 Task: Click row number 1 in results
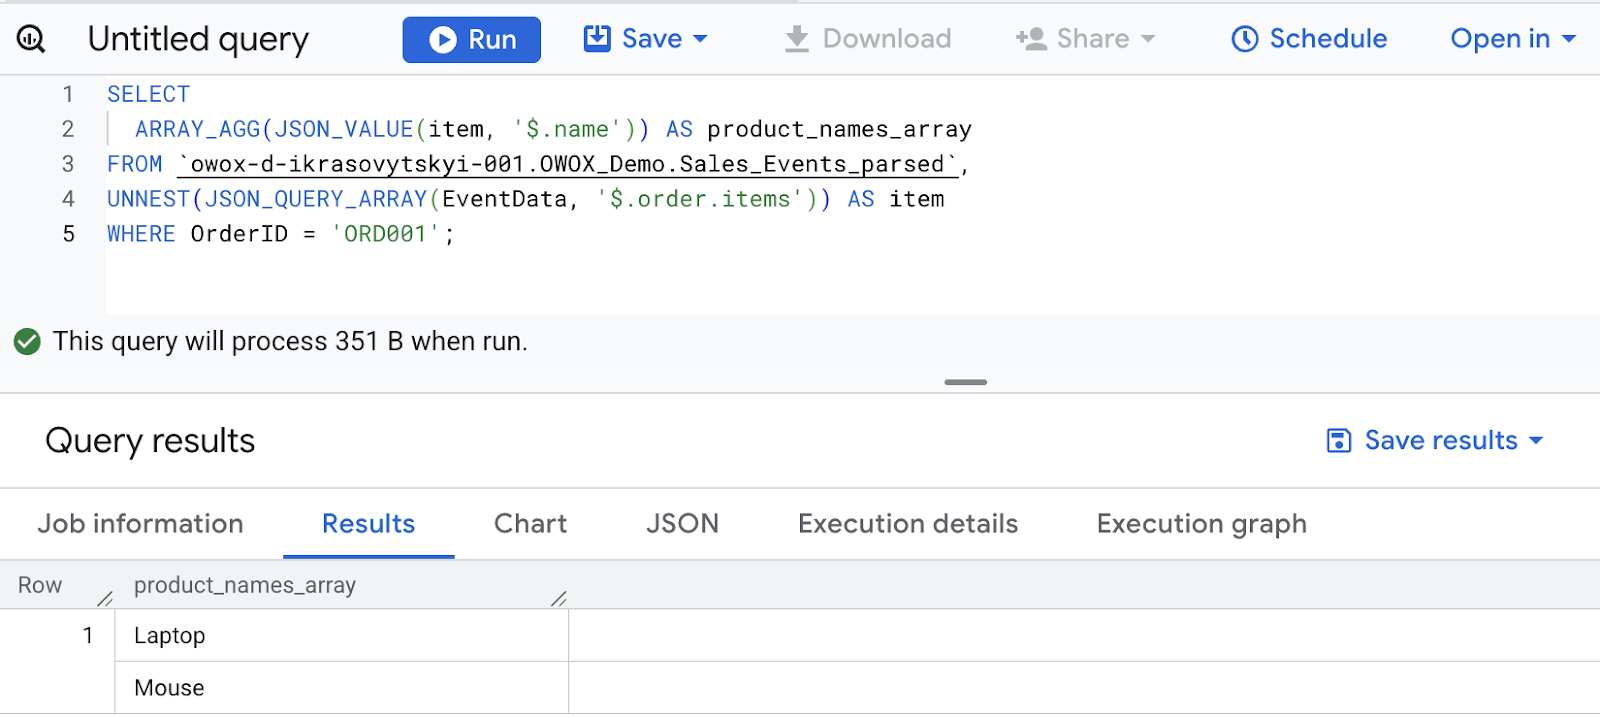pyautogui.click(x=88, y=635)
